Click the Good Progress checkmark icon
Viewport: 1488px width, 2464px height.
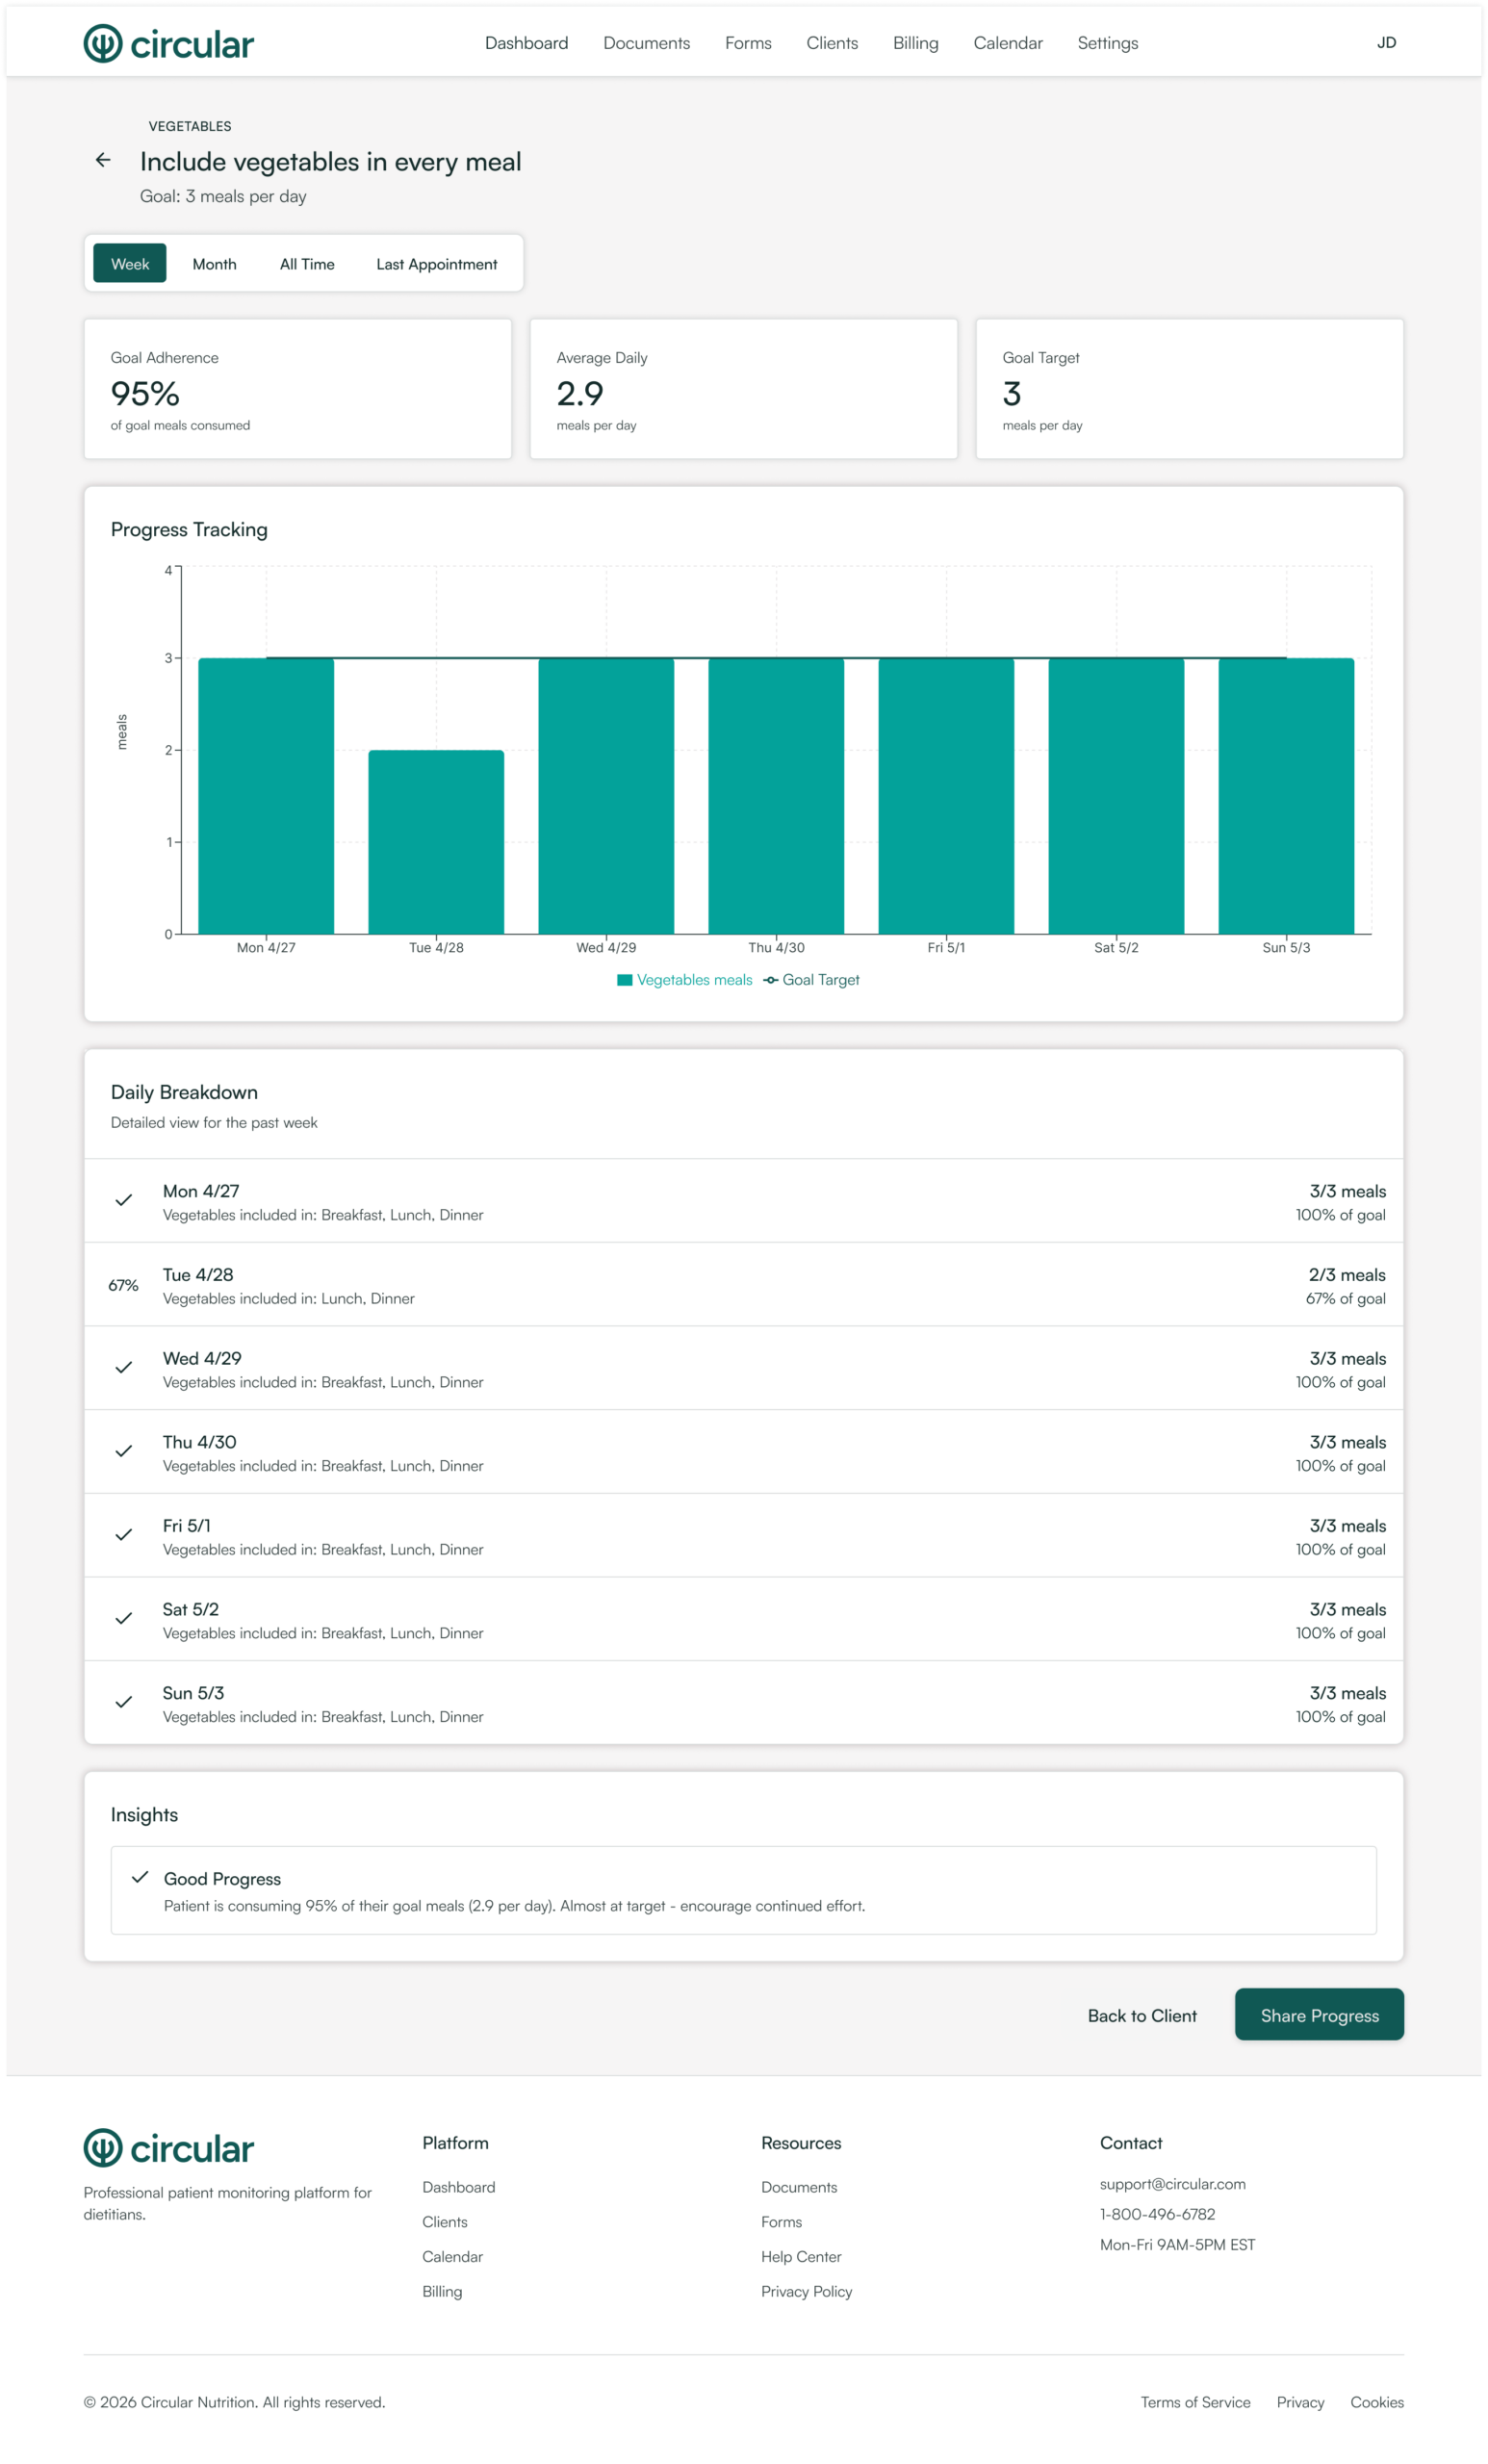coord(140,1877)
